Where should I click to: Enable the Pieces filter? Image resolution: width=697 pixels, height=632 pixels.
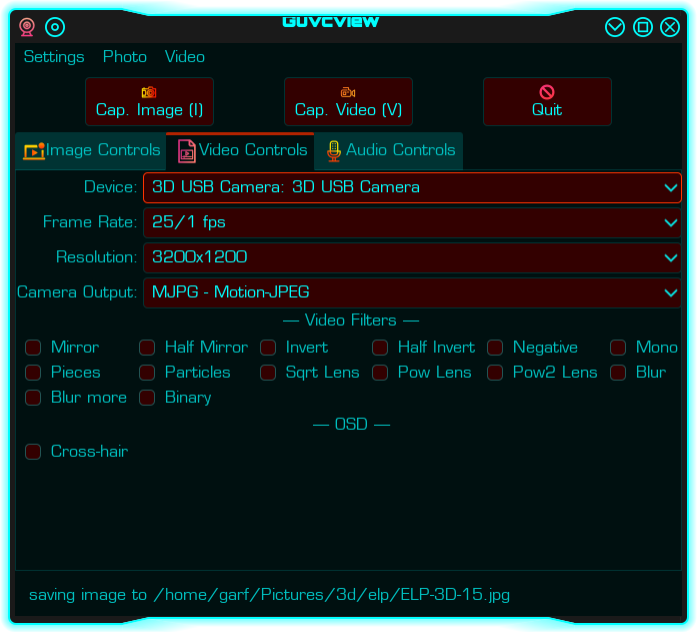(33, 372)
